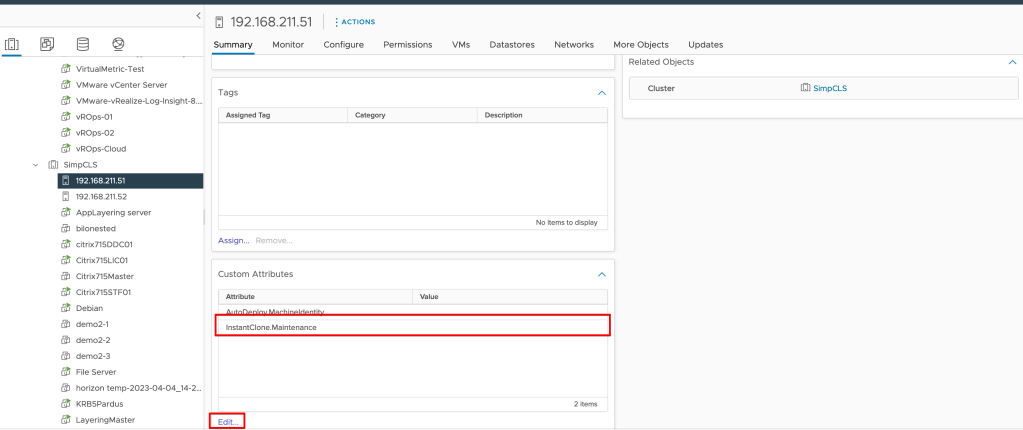Click the Assign link under Tags

tap(233, 241)
